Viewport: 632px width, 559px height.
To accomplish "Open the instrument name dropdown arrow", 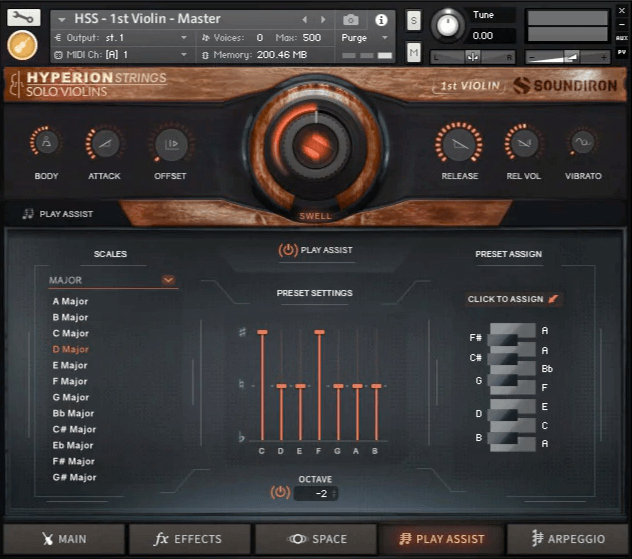I will (62, 19).
